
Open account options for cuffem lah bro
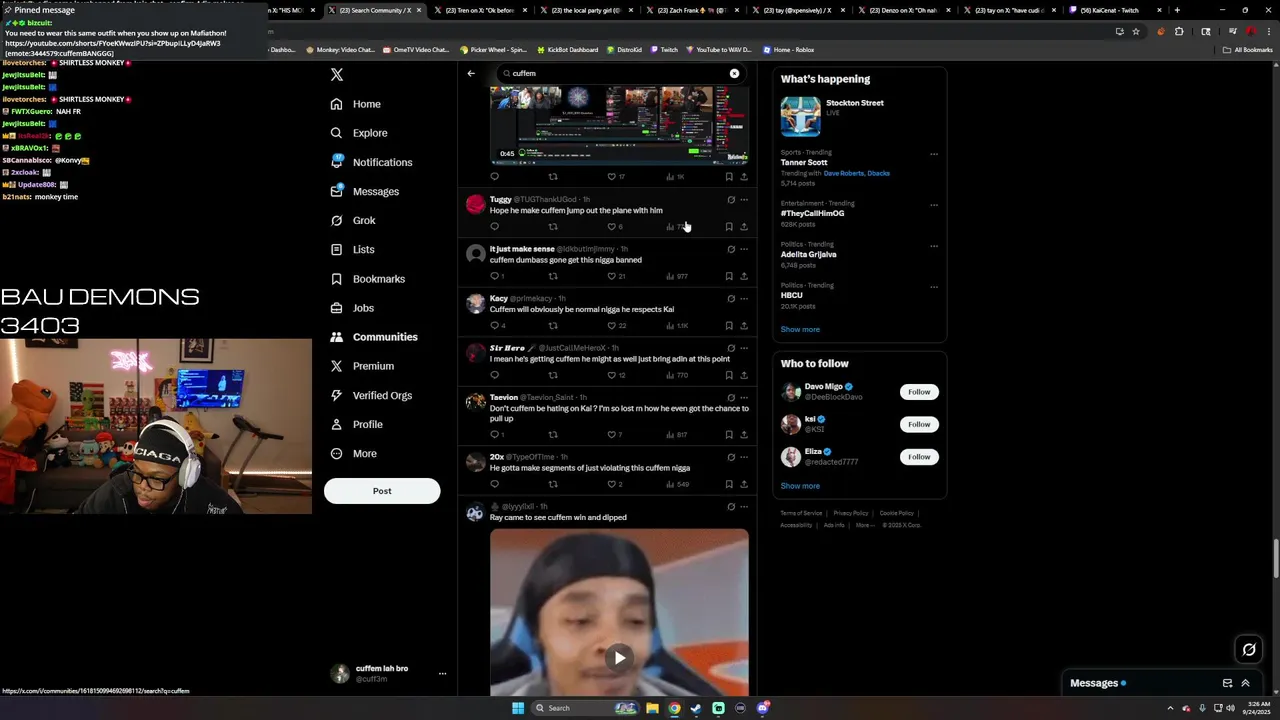(442, 674)
